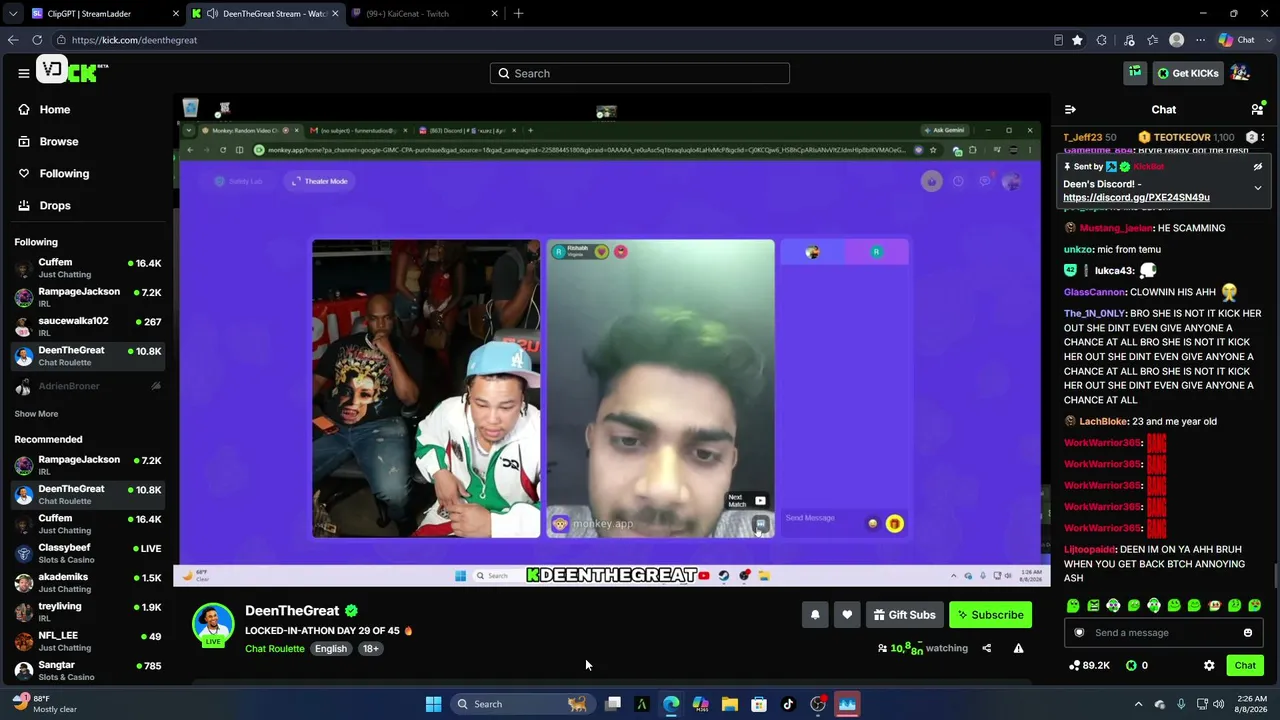Screen dimensions: 1280x720
Task: Open chat user list icon
Action: pos(1257,109)
